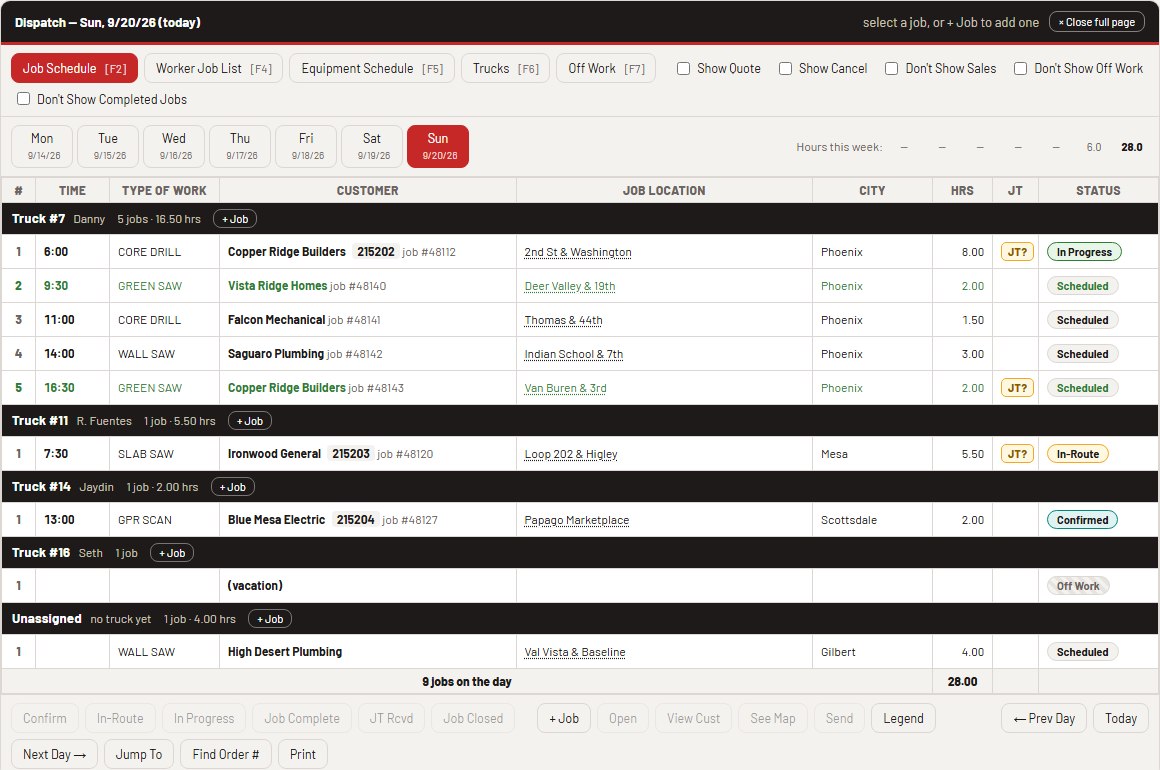This screenshot has width=1160, height=770.
Task: Enable the Show Quote checkbox
Action: point(684,69)
